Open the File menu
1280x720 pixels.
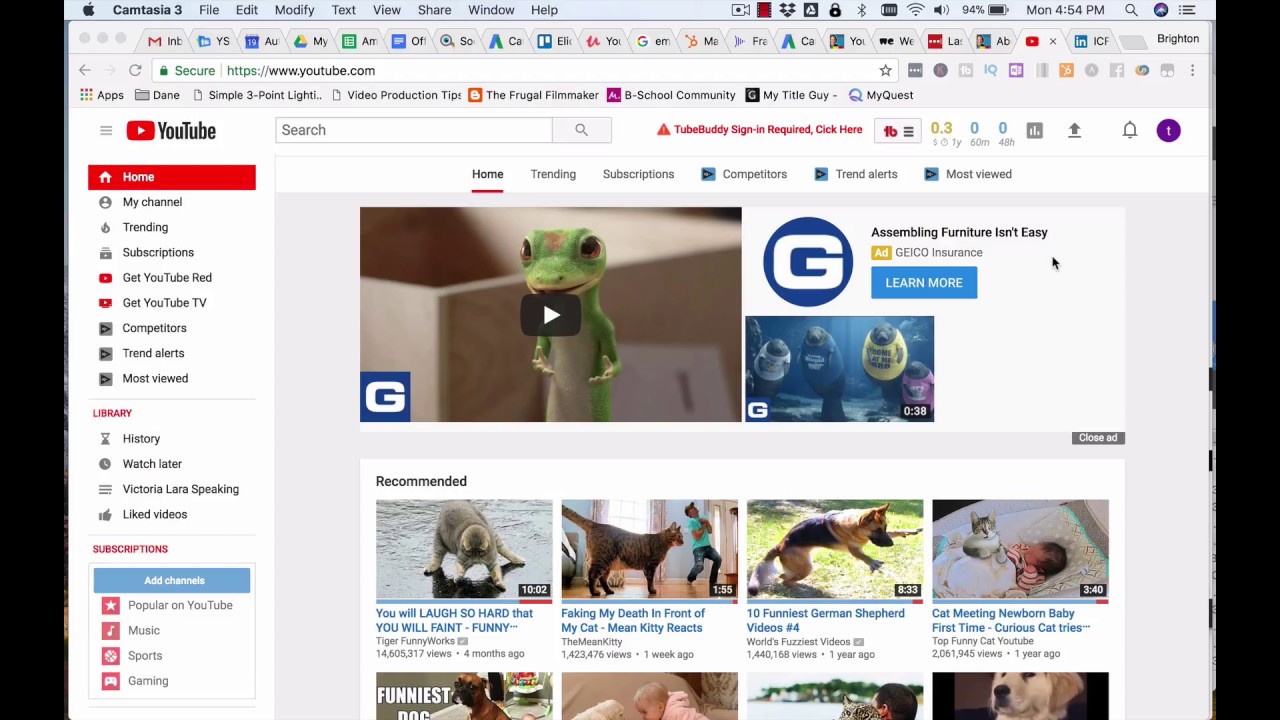pos(209,10)
